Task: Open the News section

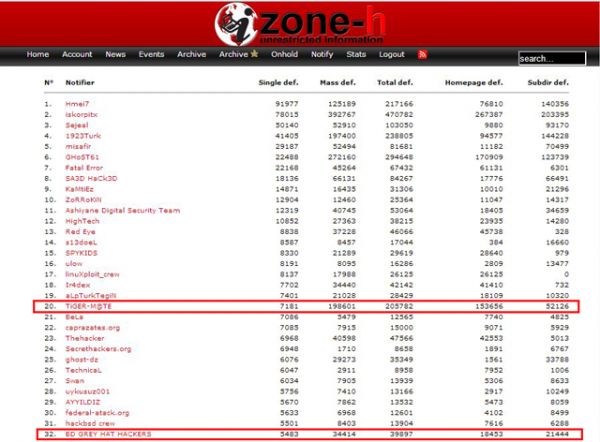Action: [116, 54]
